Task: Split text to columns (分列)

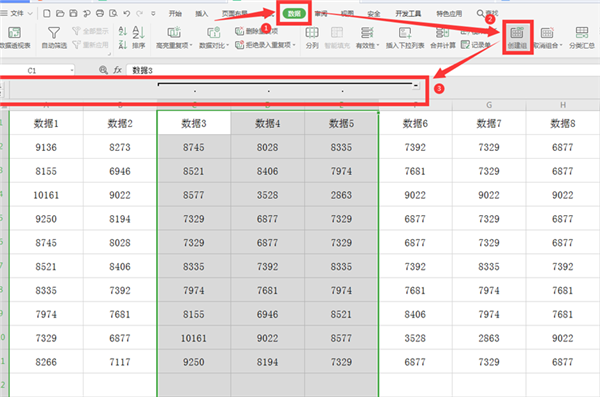Action: pos(312,38)
